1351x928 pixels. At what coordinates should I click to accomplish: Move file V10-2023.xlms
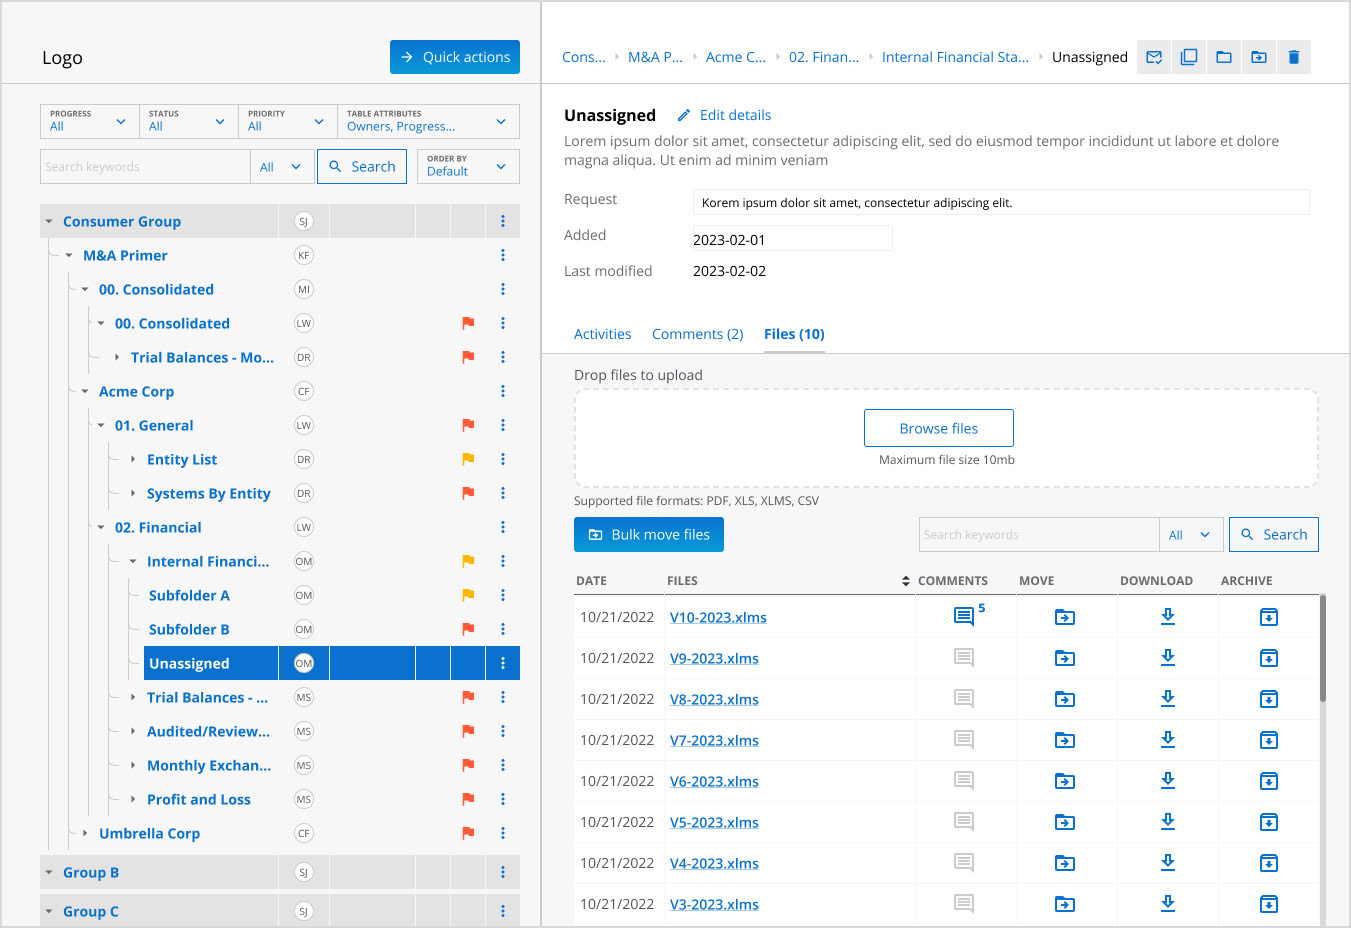tap(1065, 617)
